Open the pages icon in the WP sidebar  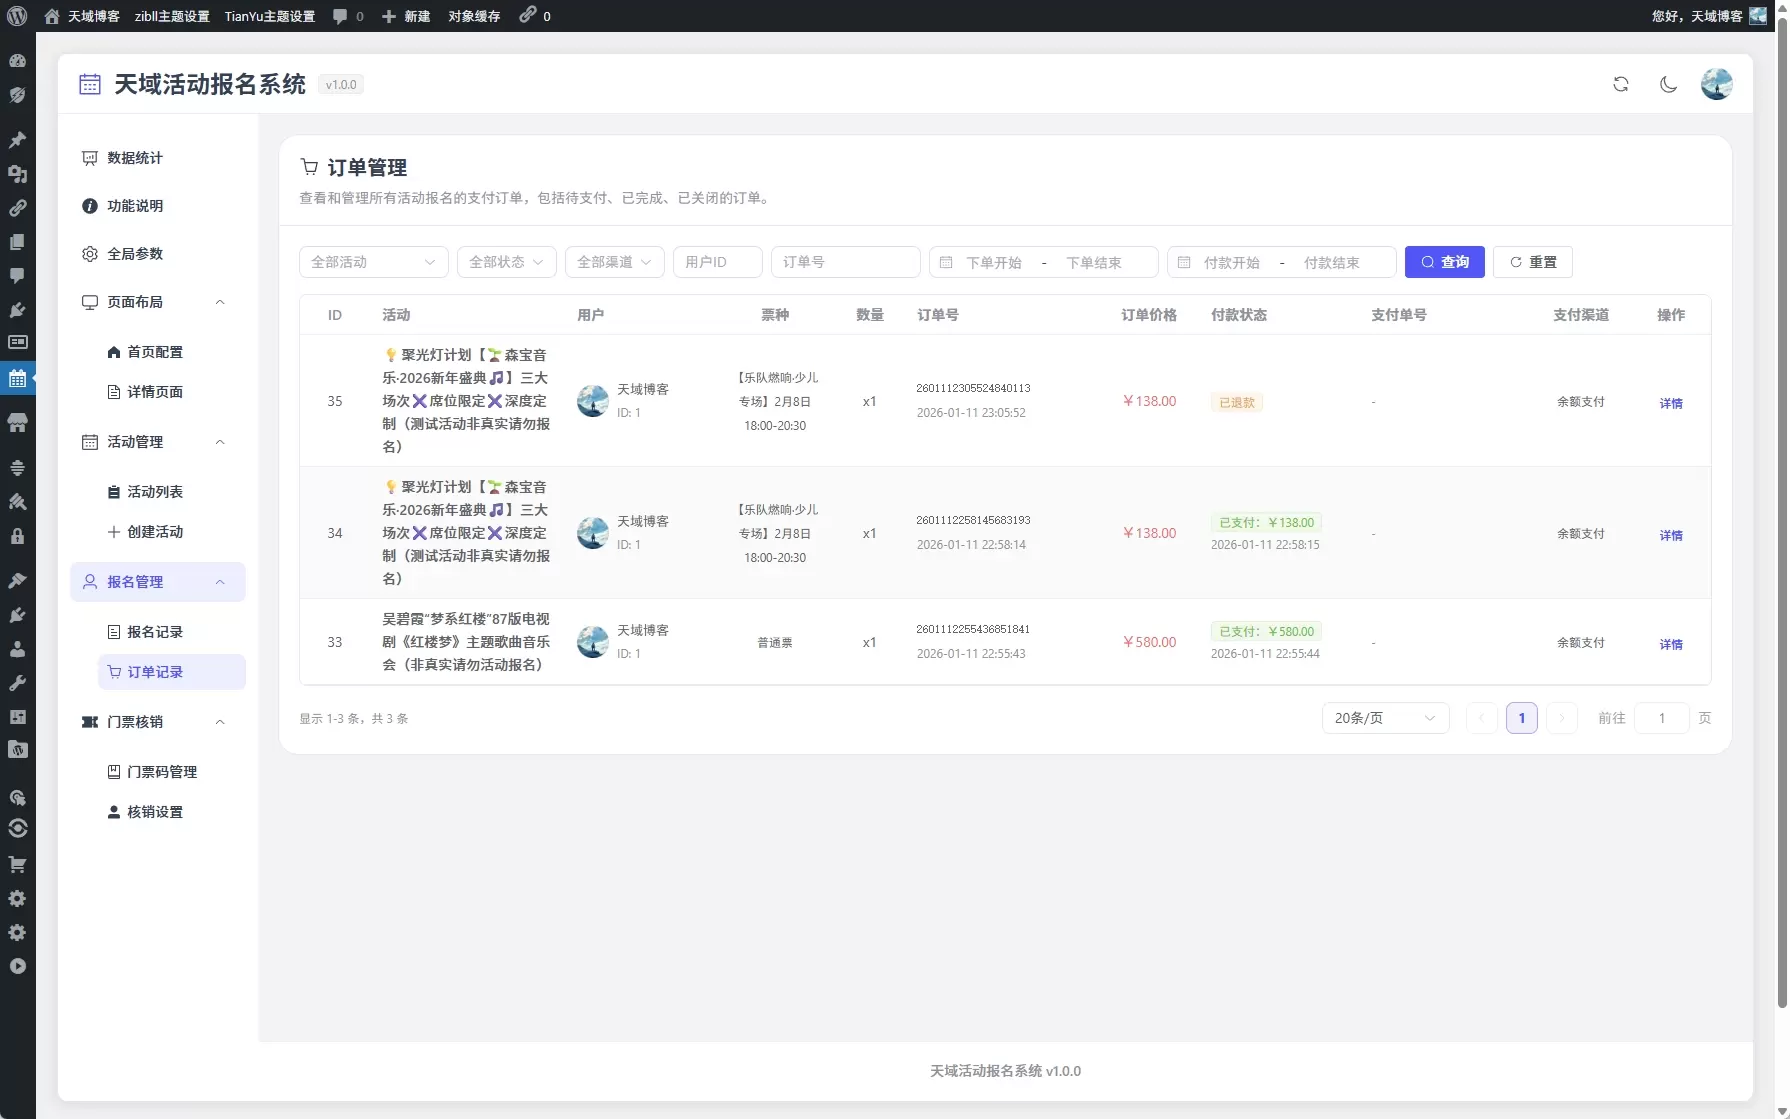(x=17, y=242)
